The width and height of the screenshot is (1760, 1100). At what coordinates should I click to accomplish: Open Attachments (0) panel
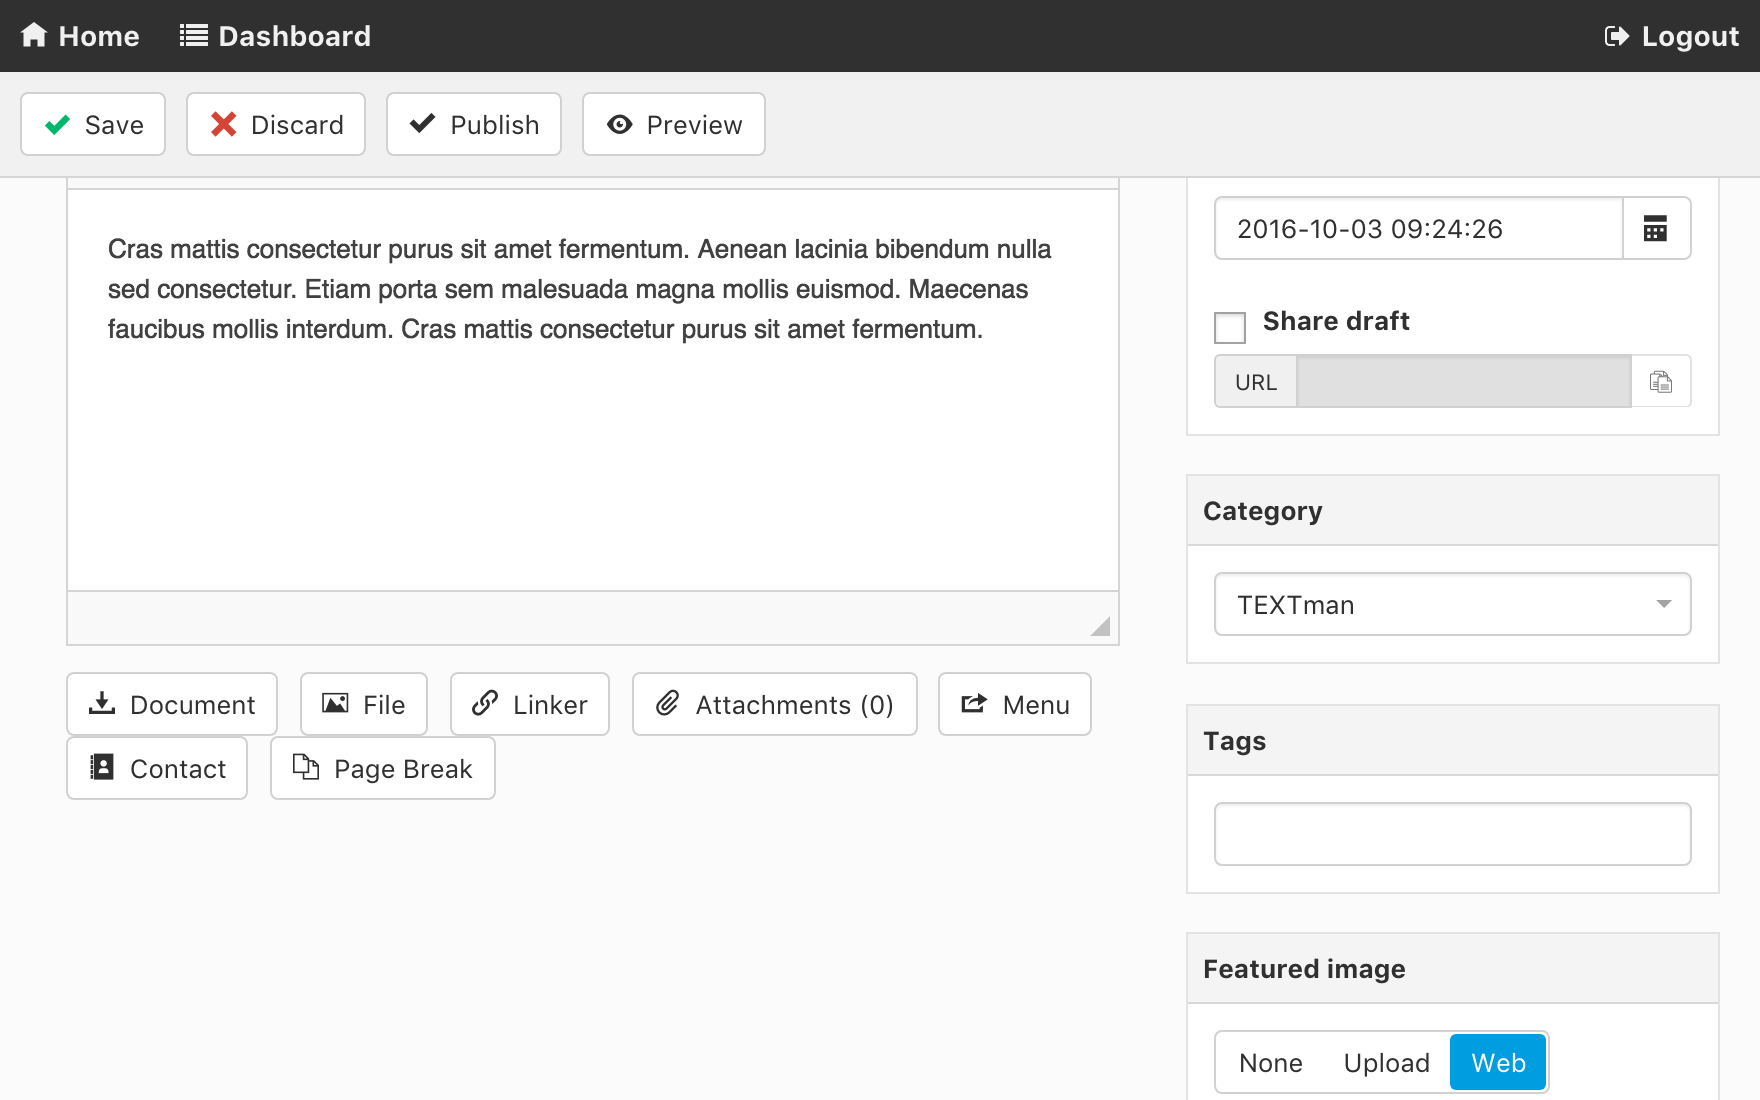774,705
